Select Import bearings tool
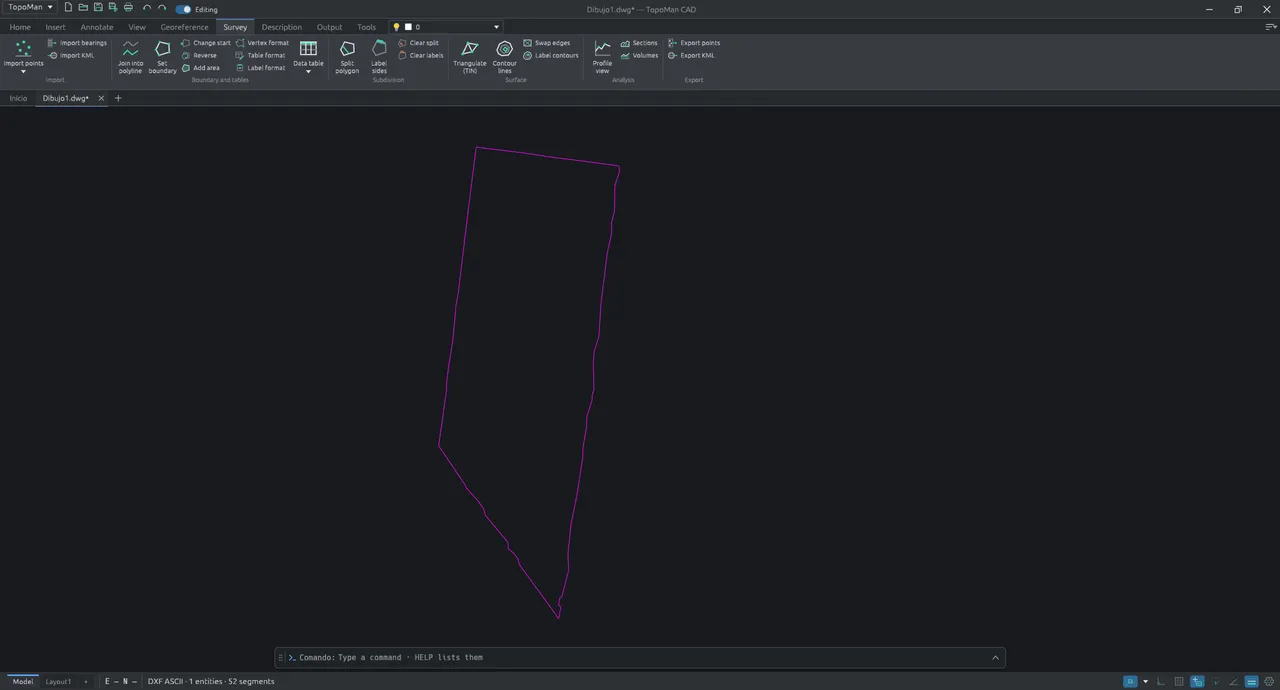Image resolution: width=1280 pixels, height=690 pixels. click(x=77, y=43)
